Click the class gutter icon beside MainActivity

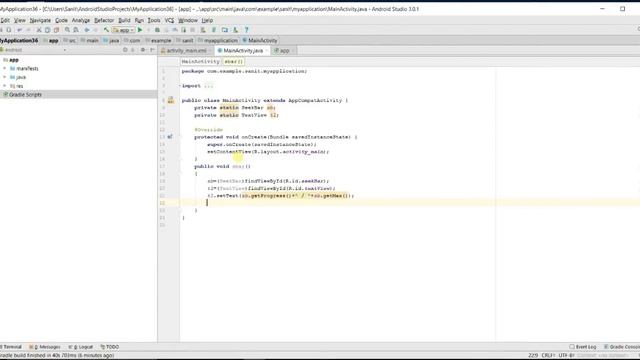(171, 100)
